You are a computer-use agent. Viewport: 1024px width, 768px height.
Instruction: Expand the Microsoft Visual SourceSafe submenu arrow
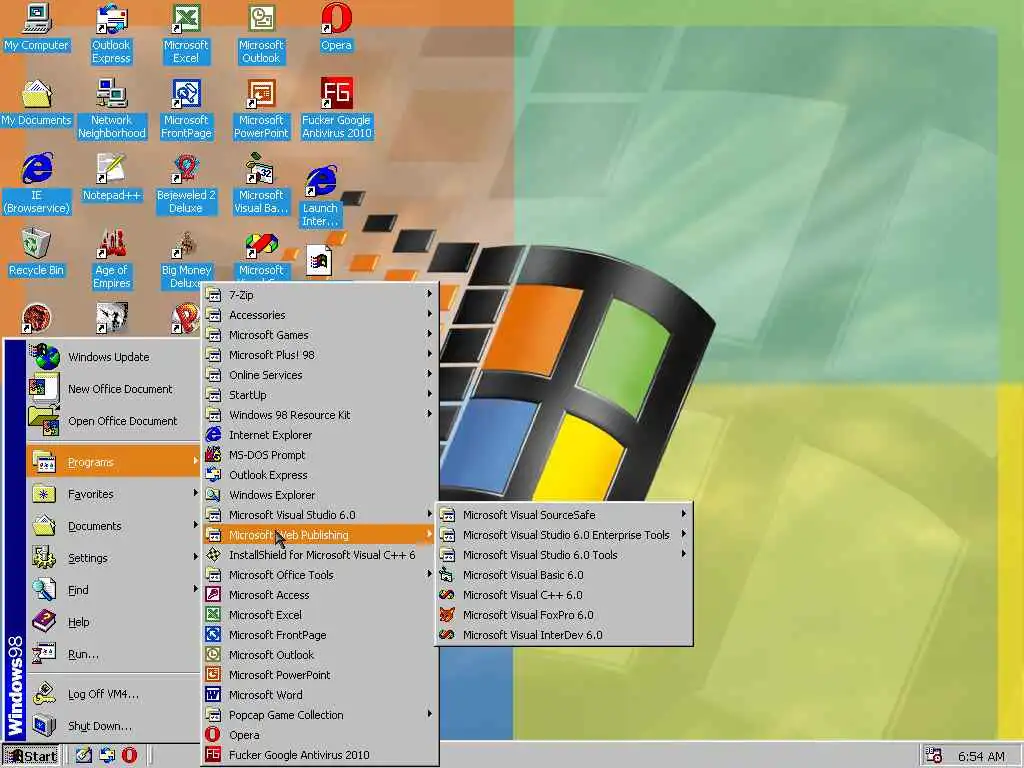pyautogui.click(x=684, y=514)
